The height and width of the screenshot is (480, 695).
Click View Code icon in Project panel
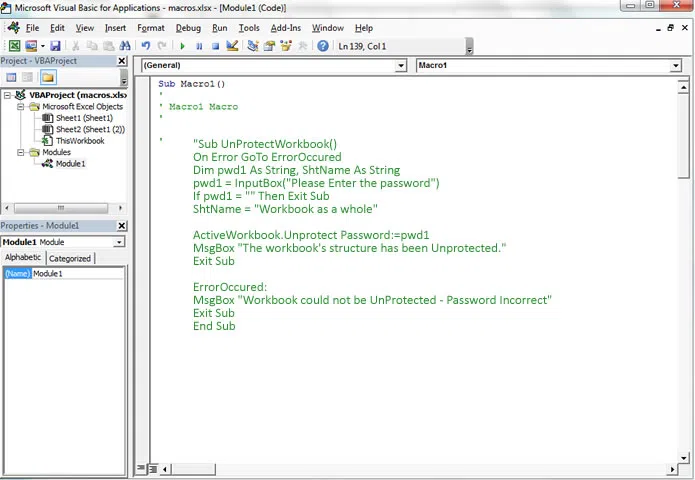(x=11, y=78)
